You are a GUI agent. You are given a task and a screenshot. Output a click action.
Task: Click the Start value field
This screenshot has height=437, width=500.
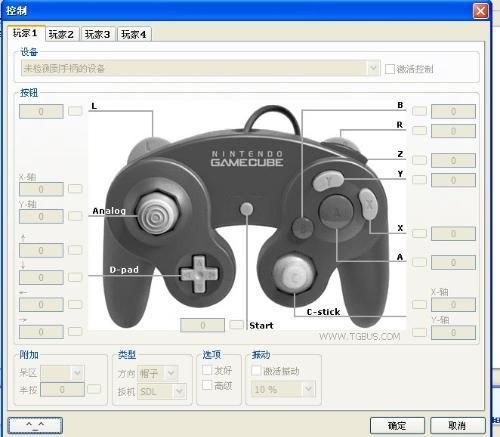(202, 325)
